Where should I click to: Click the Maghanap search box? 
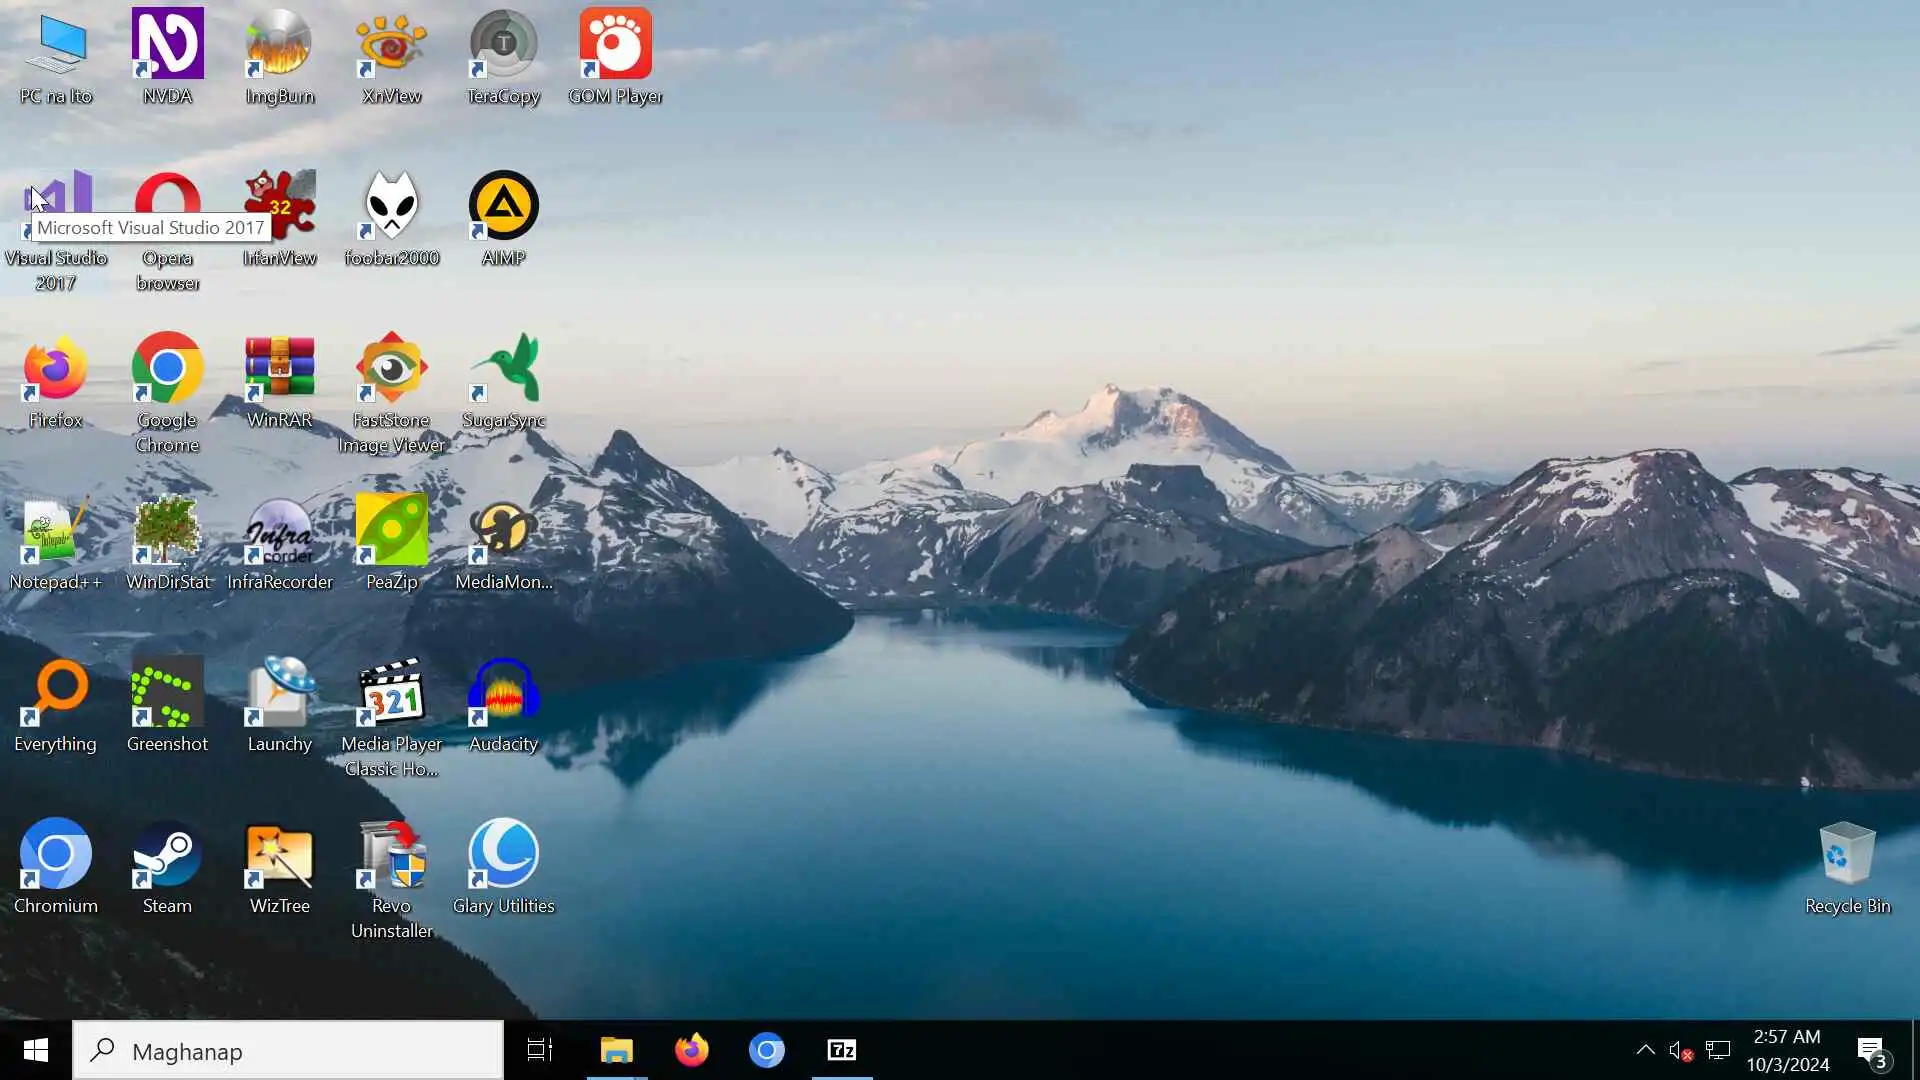[x=288, y=1050]
